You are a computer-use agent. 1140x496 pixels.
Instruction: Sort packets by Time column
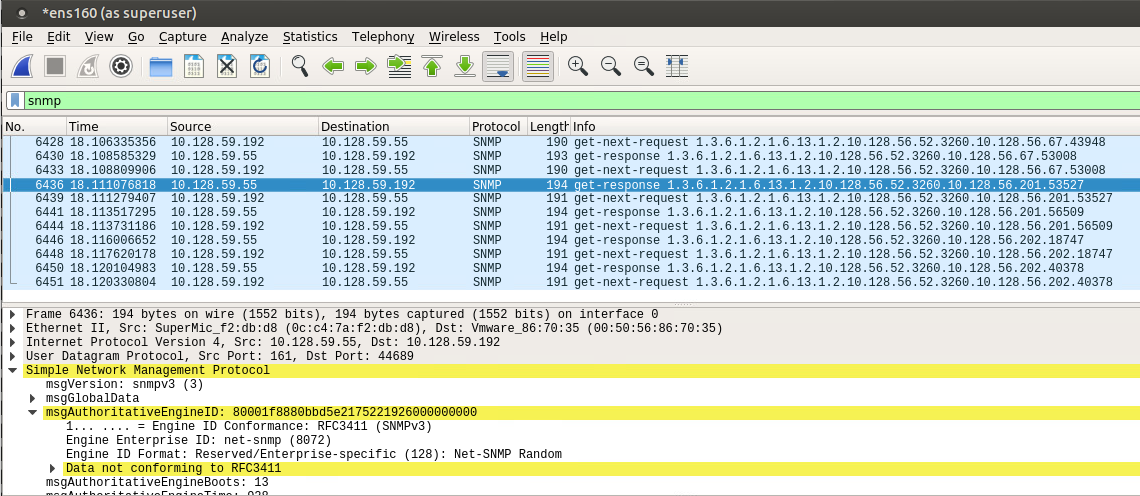coord(117,127)
